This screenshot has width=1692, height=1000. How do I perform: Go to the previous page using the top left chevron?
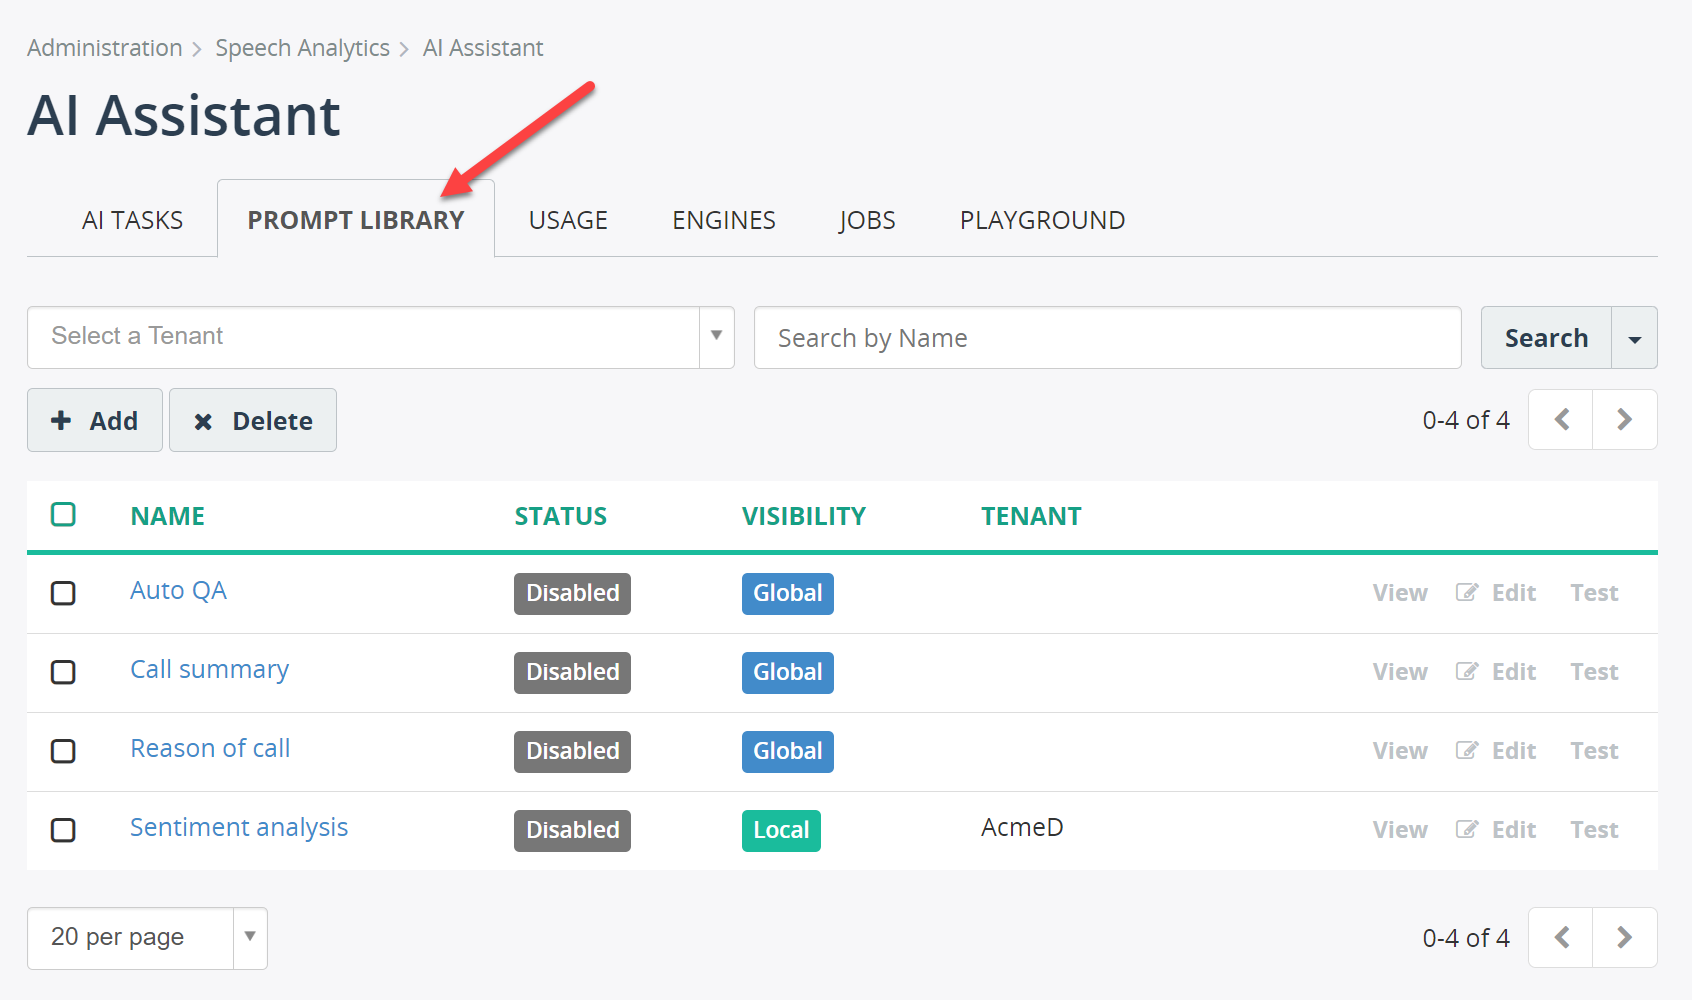point(1561,420)
